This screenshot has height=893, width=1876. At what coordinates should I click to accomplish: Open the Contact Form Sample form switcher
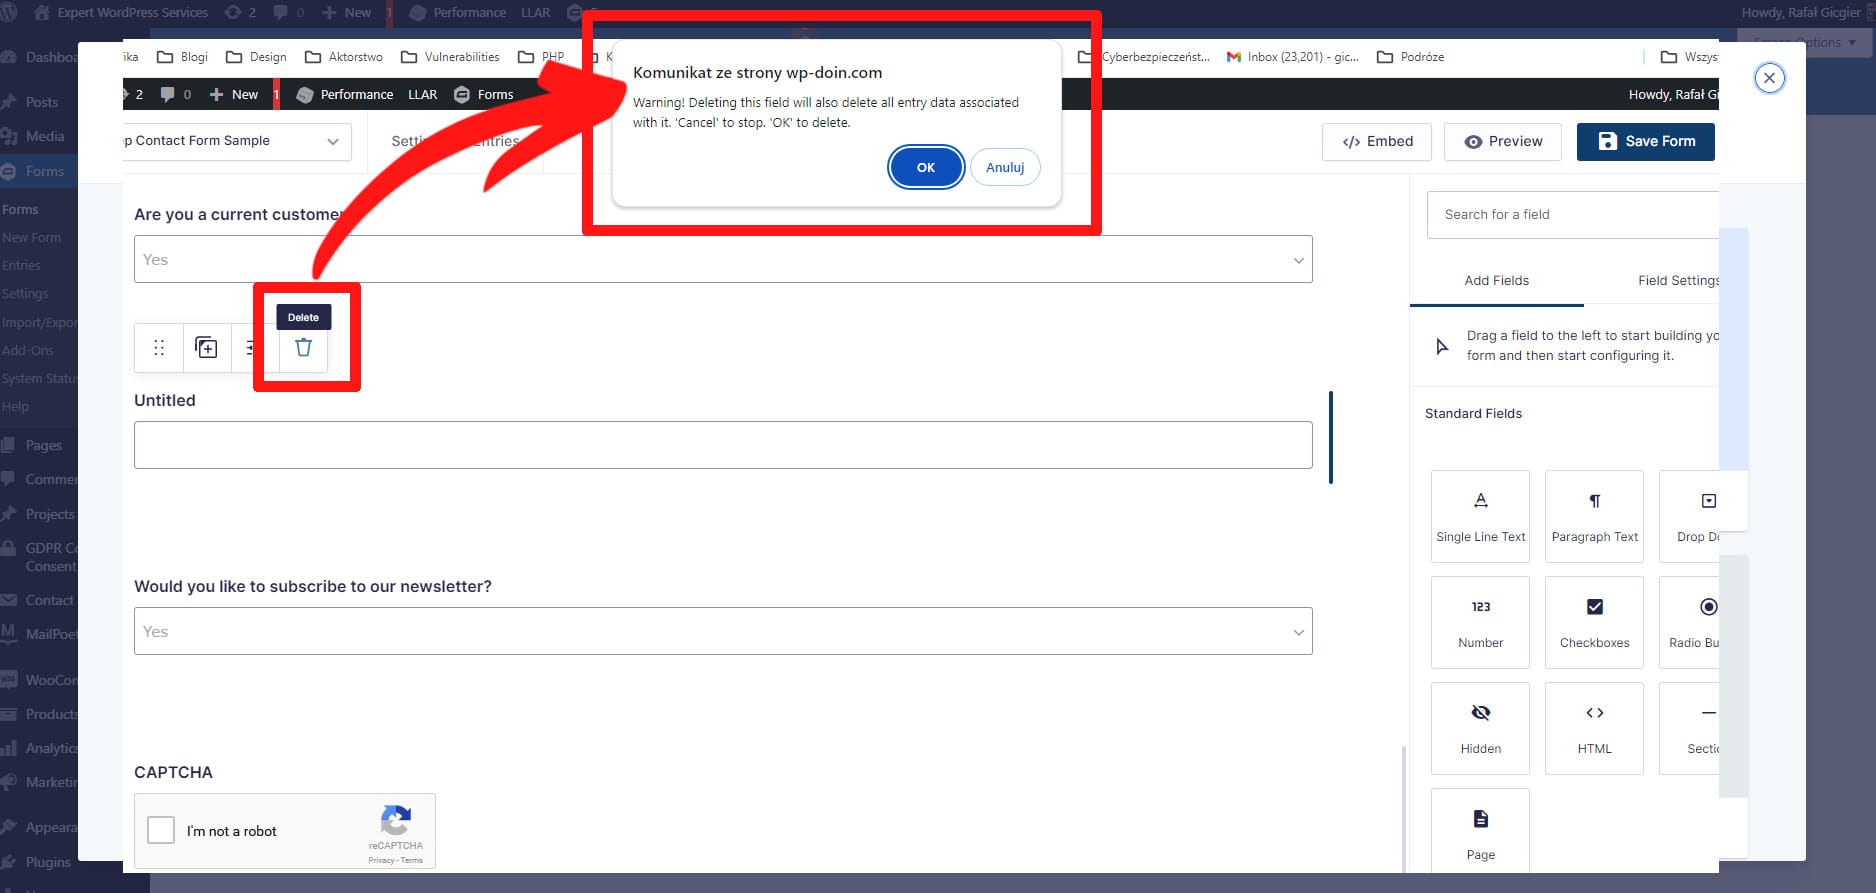tap(236, 141)
